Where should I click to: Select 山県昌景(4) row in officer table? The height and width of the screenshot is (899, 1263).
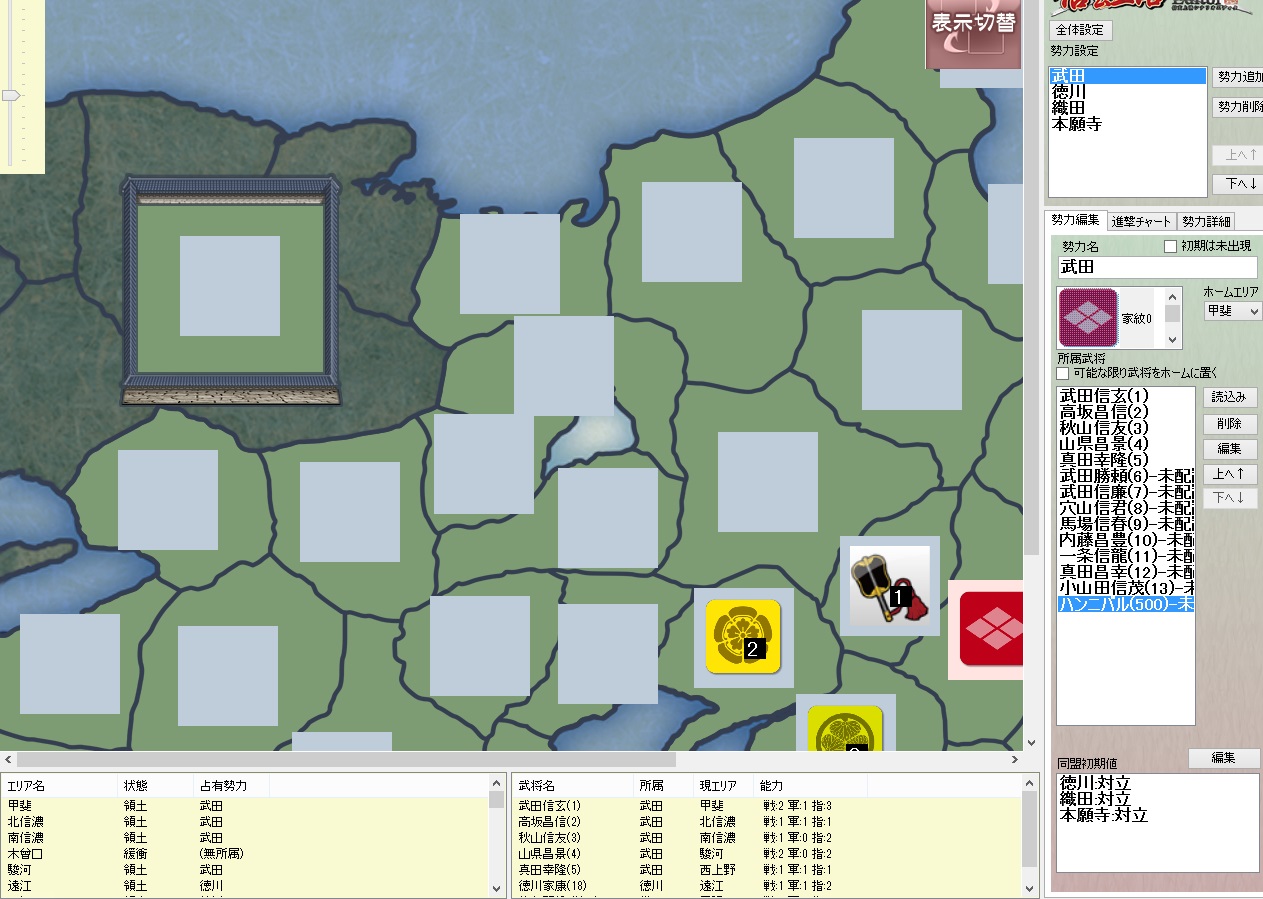point(767,853)
